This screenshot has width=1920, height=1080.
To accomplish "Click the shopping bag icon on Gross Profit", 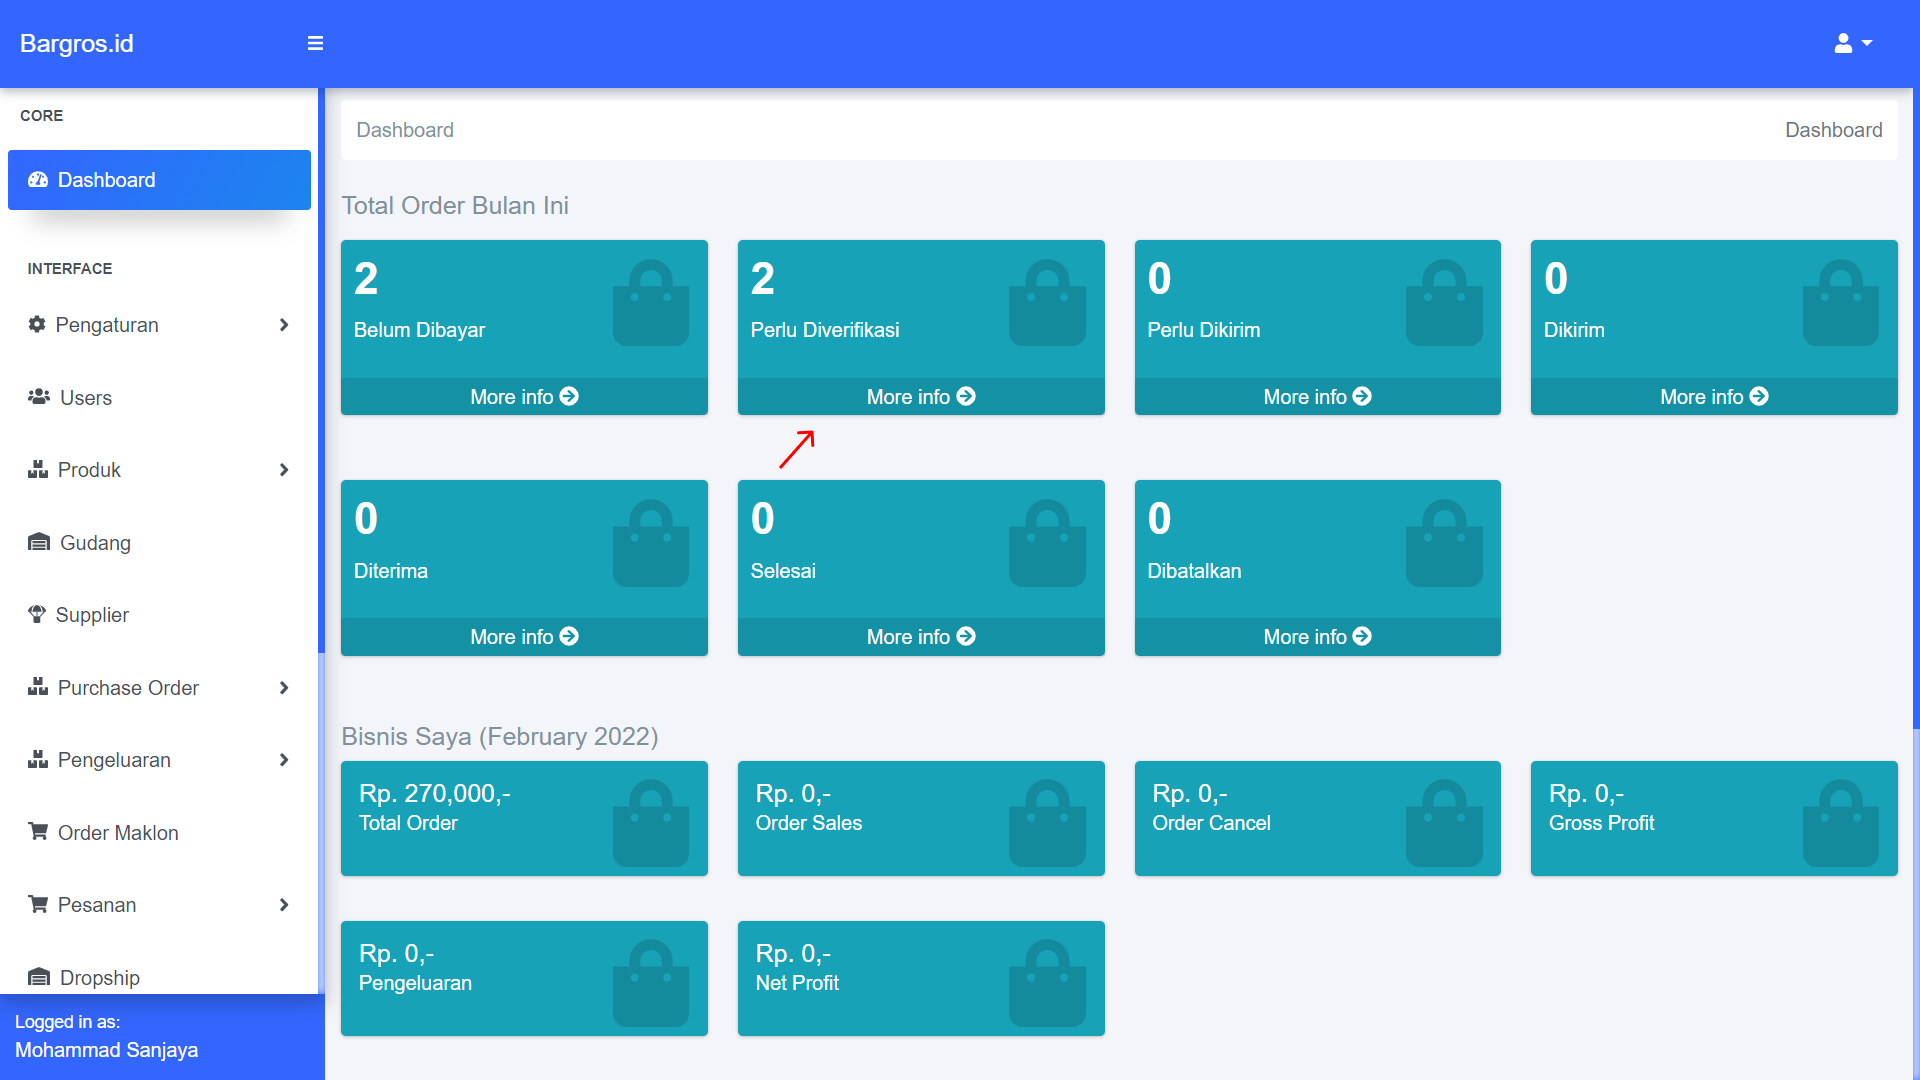I will pos(1841,823).
